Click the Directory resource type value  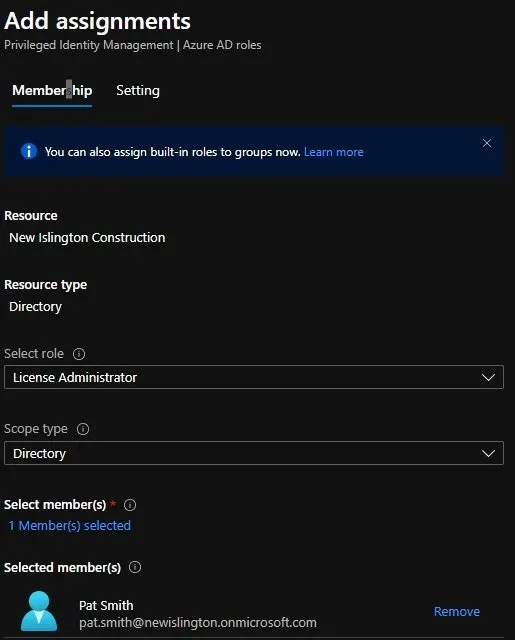(x=35, y=307)
